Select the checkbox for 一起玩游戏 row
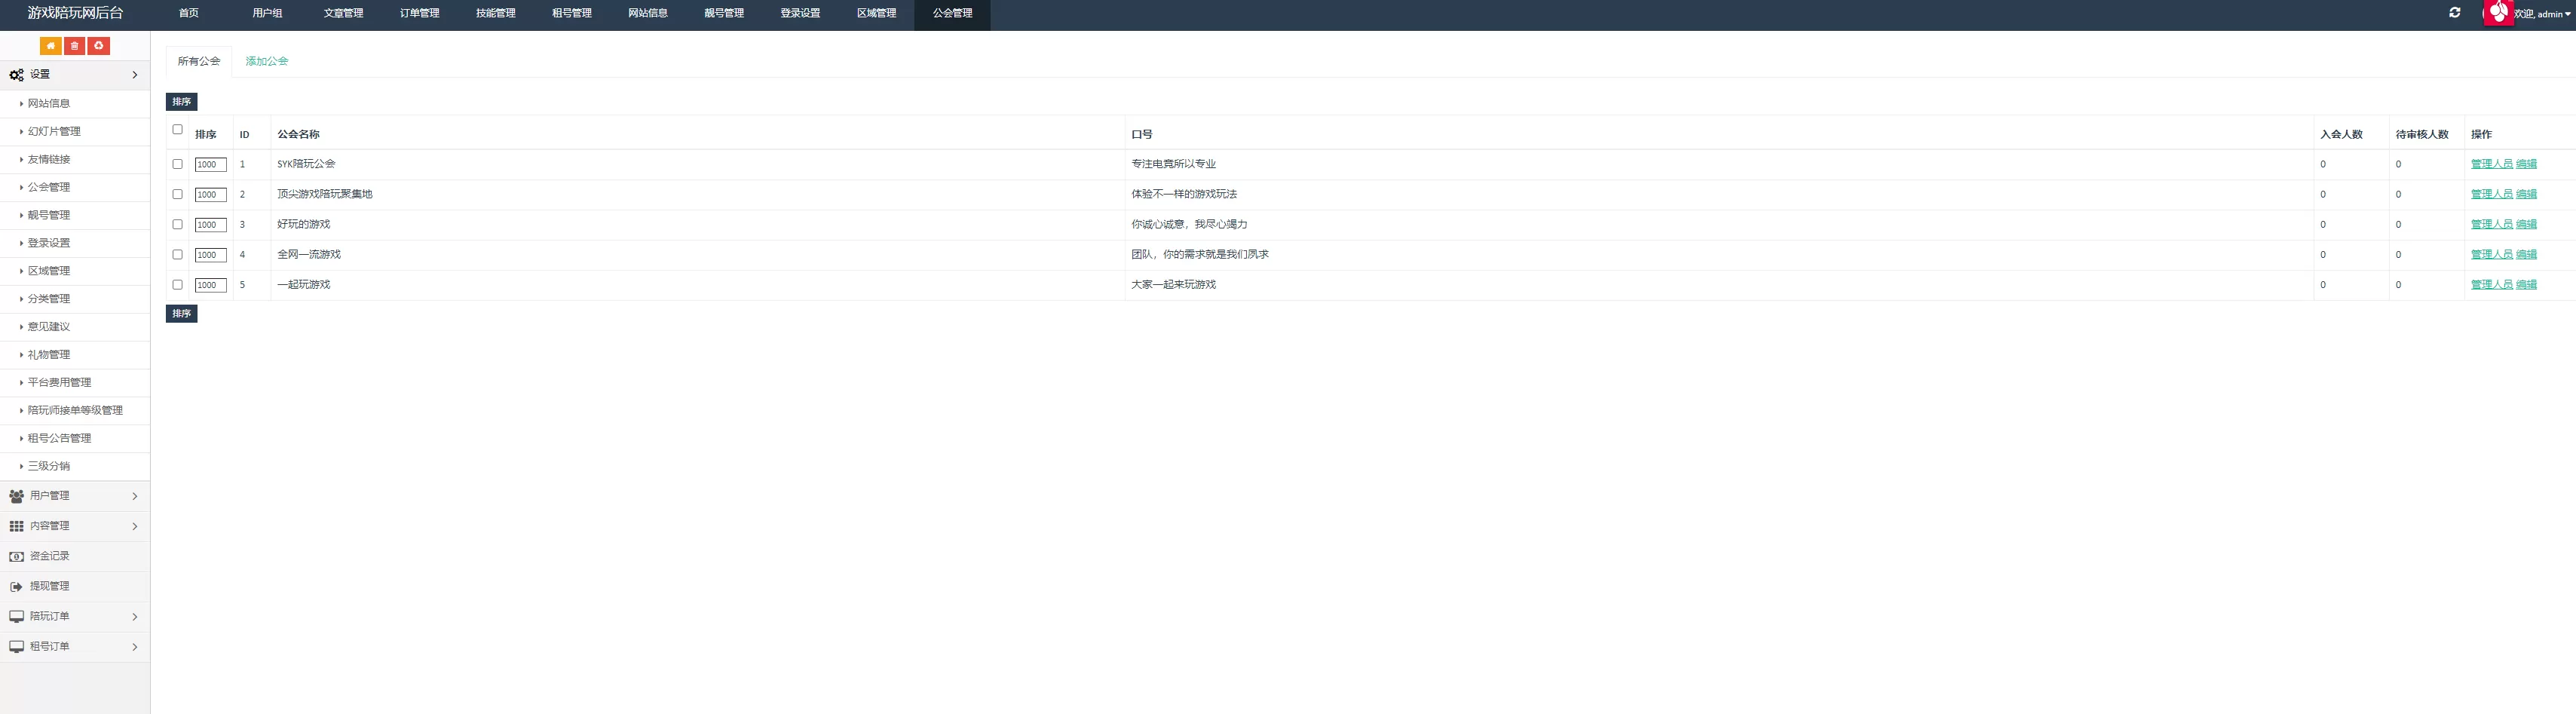This screenshot has width=2576, height=714. (178, 285)
